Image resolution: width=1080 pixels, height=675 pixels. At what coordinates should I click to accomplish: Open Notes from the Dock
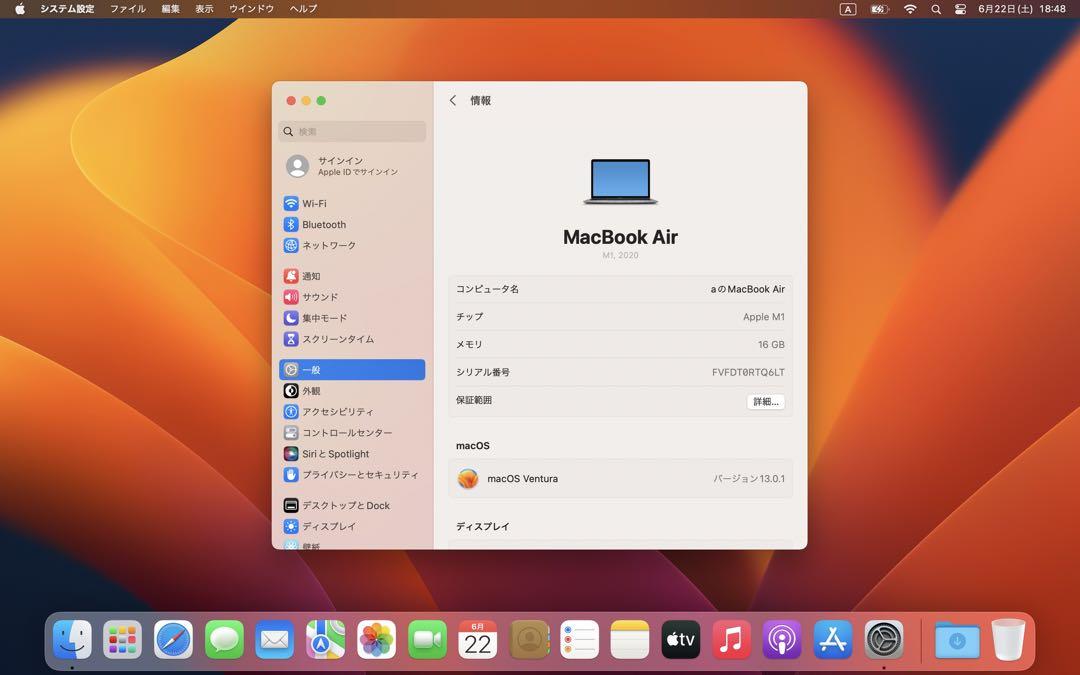tap(630, 640)
